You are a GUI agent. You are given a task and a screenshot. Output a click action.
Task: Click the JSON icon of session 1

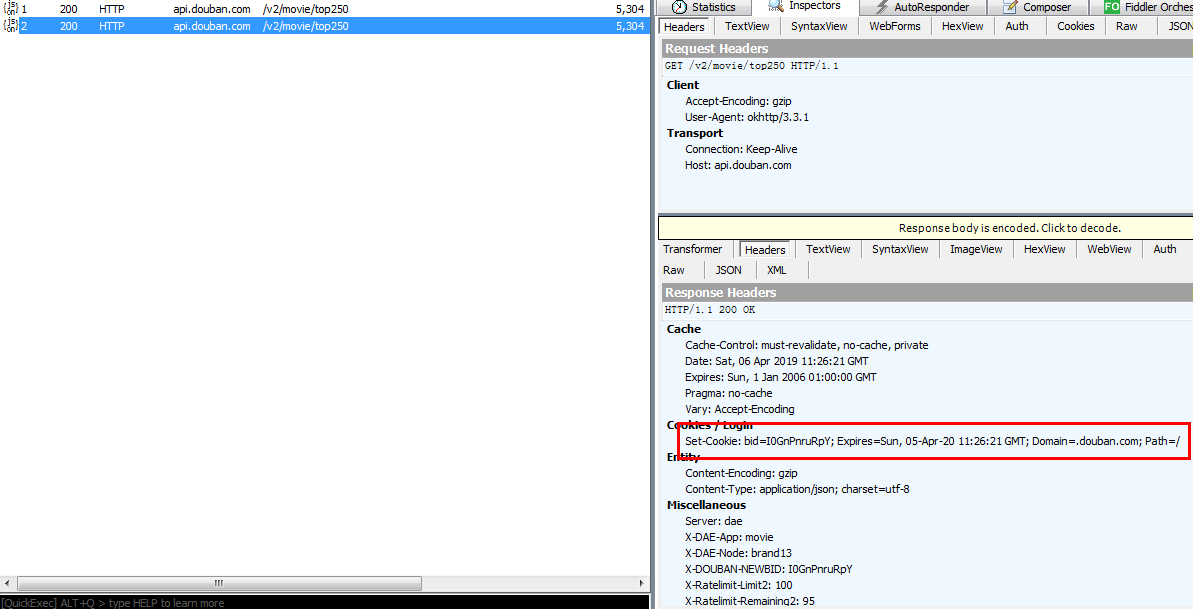(11, 9)
